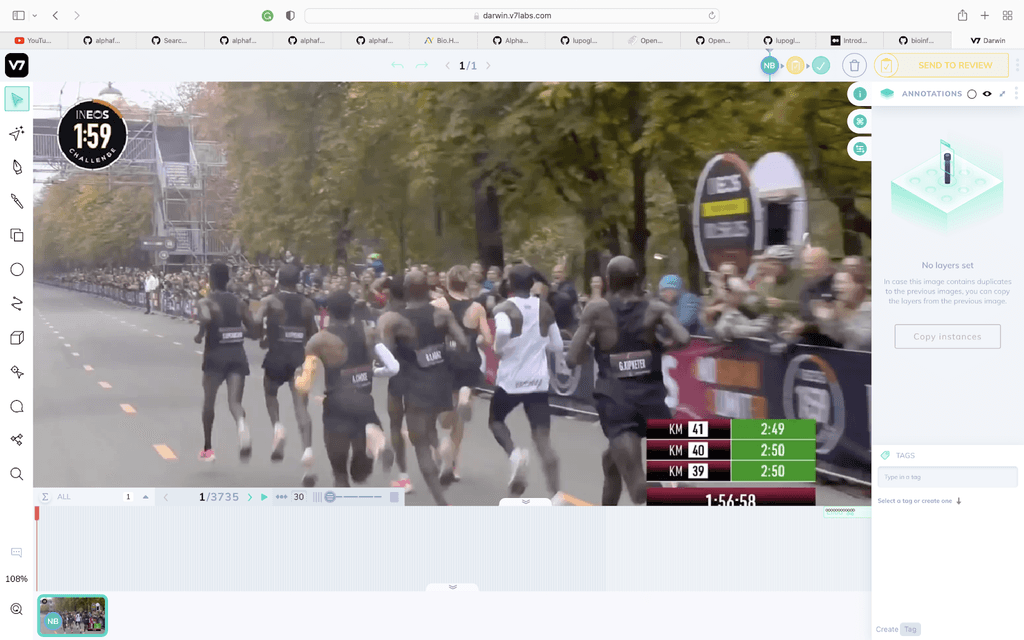Open the annotations panel options menu
Viewport: 1024px width, 640px height.
1017,93
